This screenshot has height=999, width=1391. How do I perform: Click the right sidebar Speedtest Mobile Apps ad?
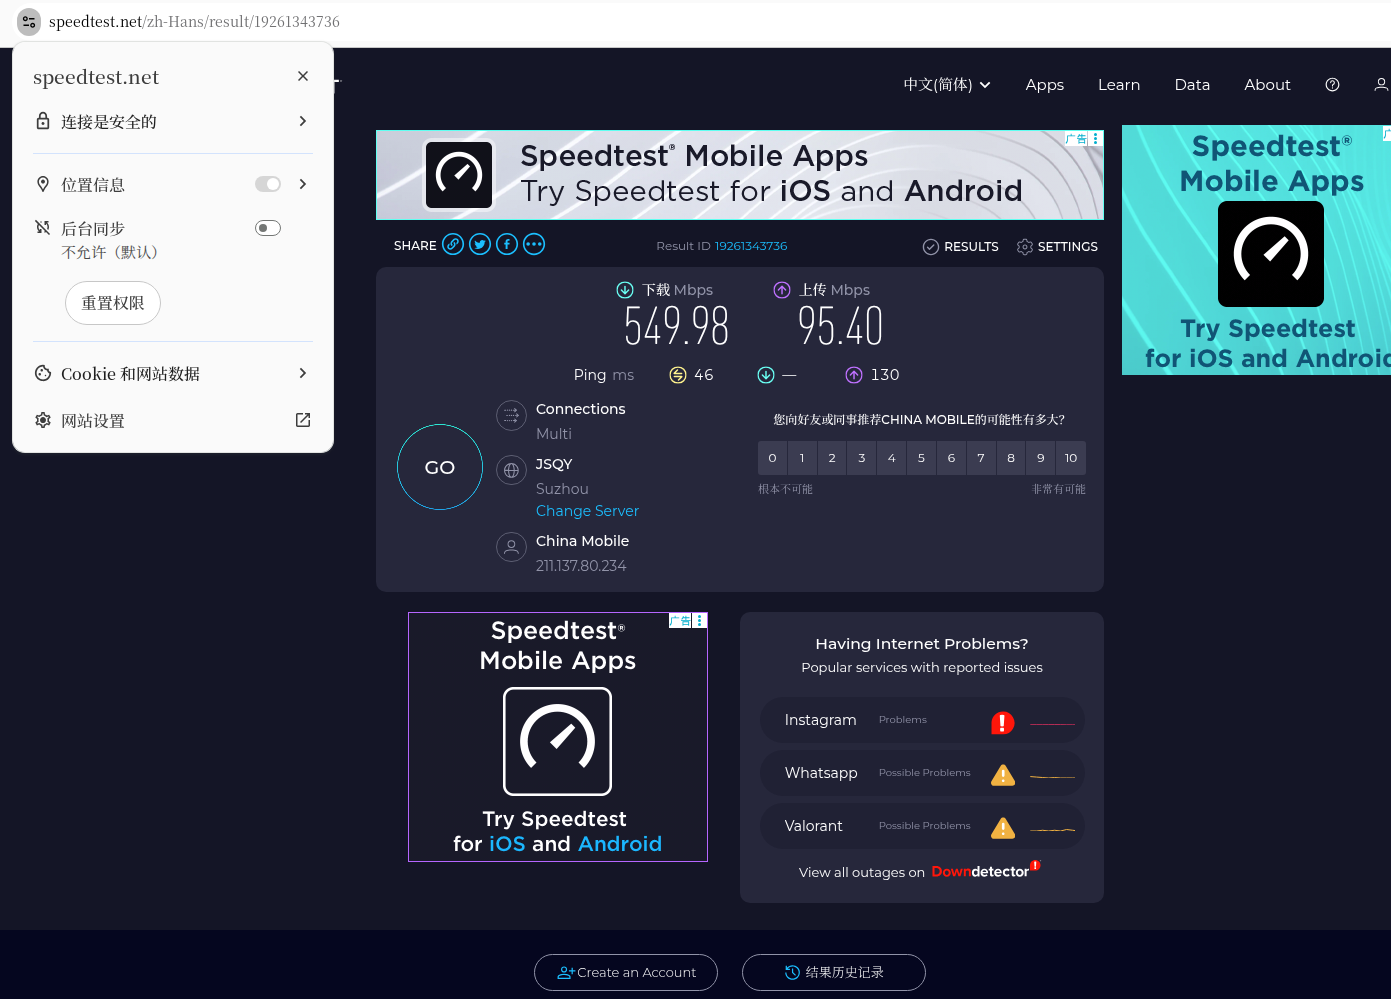point(1257,250)
